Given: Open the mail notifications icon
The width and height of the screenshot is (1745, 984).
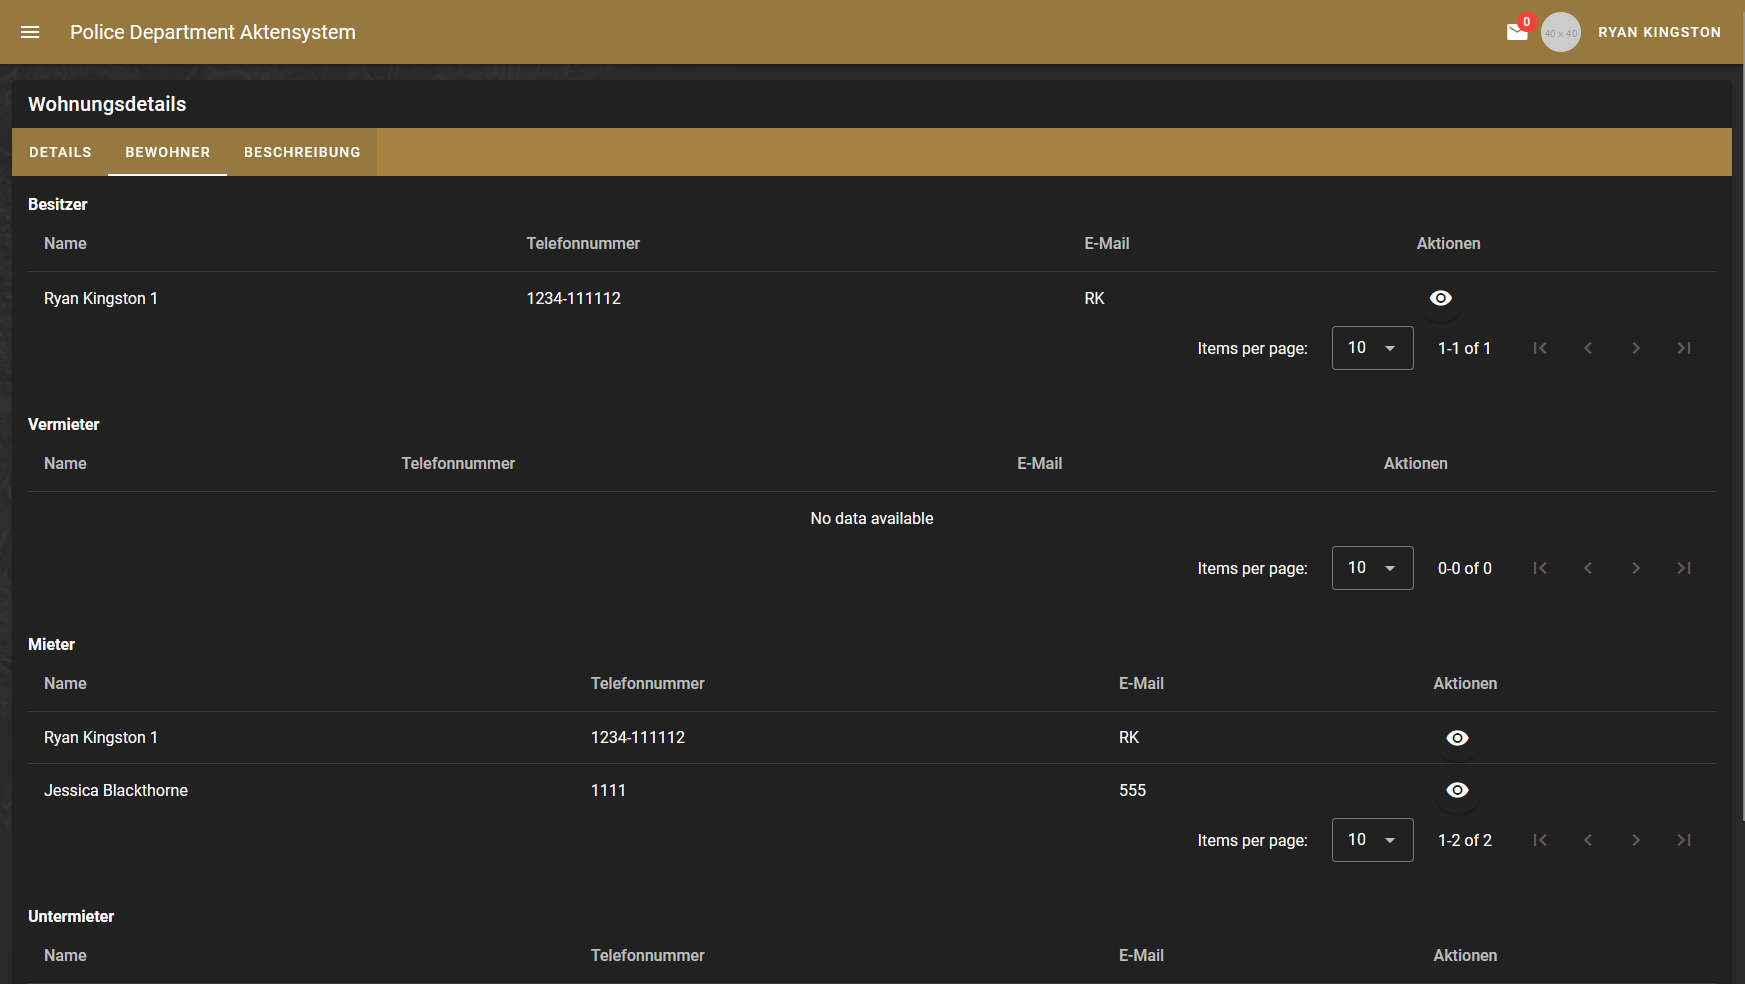Looking at the screenshot, I should point(1517,32).
